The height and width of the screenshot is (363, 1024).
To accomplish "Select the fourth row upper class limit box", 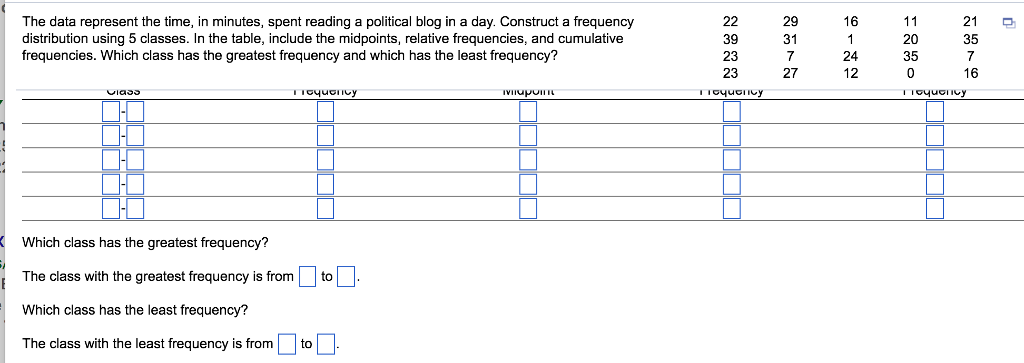I will click(135, 184).
